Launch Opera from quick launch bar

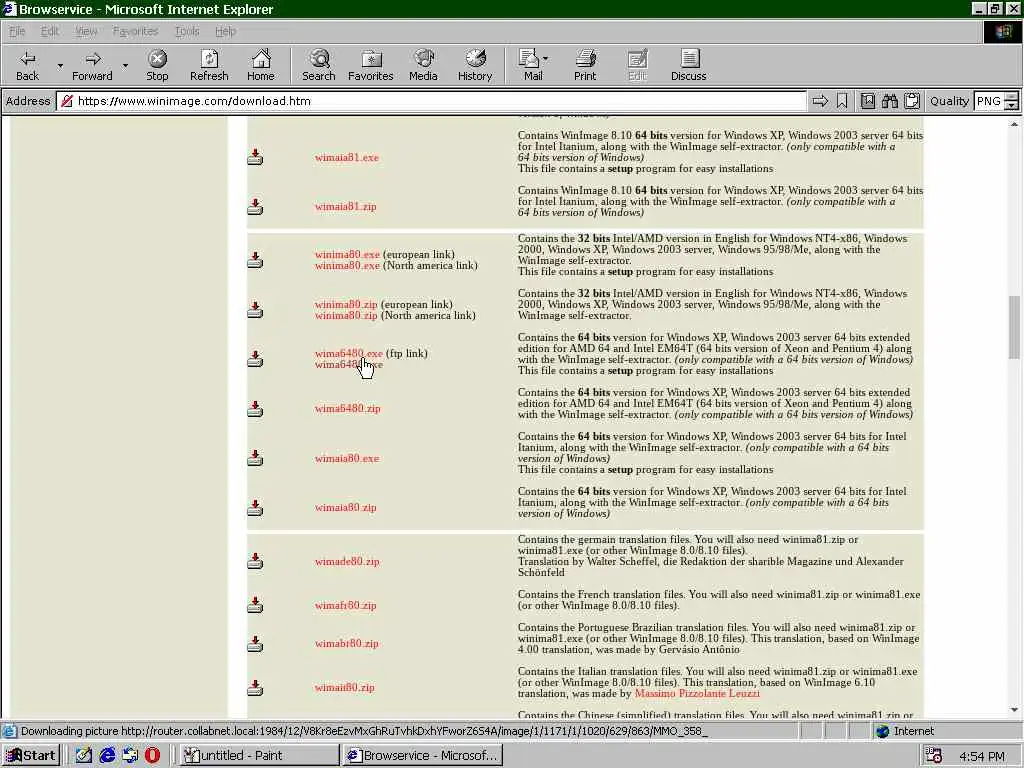pyautogui.click(x=152, y=755)
